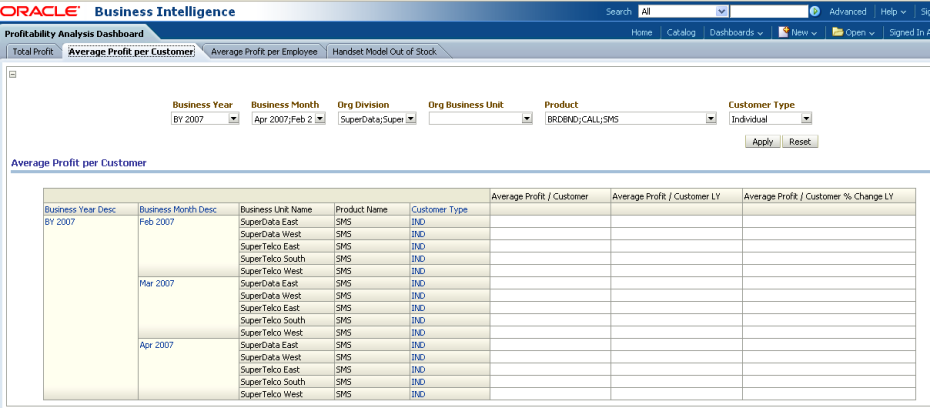Click the Reset button
The image size is (930, 408).
coord(800,142)
